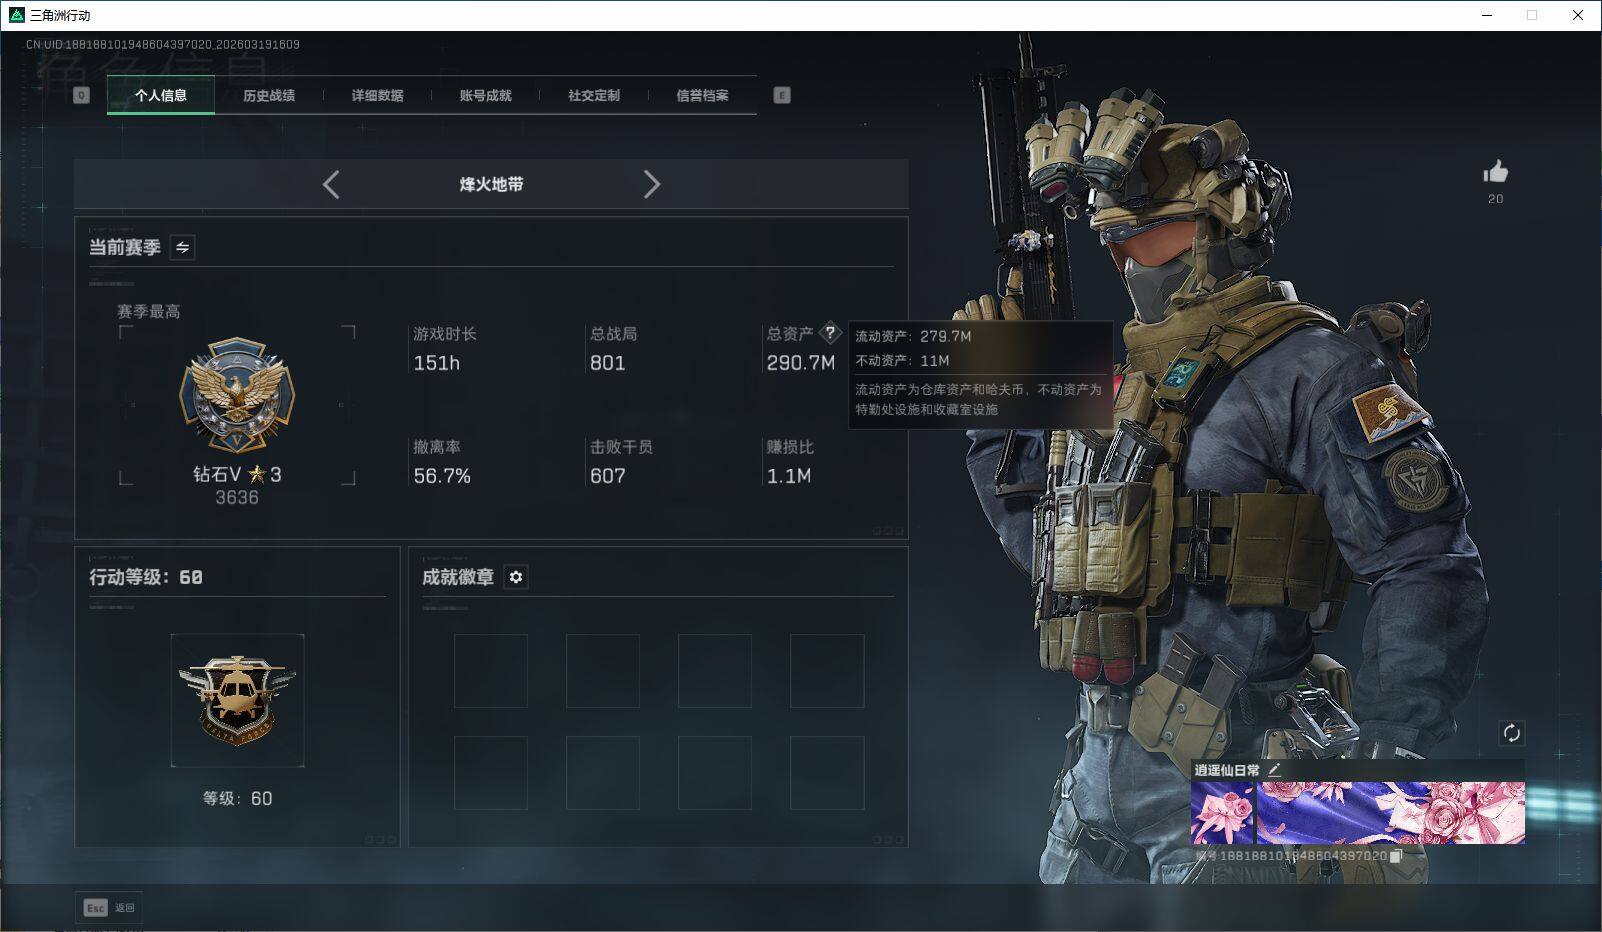
Task: Click the 击败干员 607 value
Action: click(x=608, y=476)
